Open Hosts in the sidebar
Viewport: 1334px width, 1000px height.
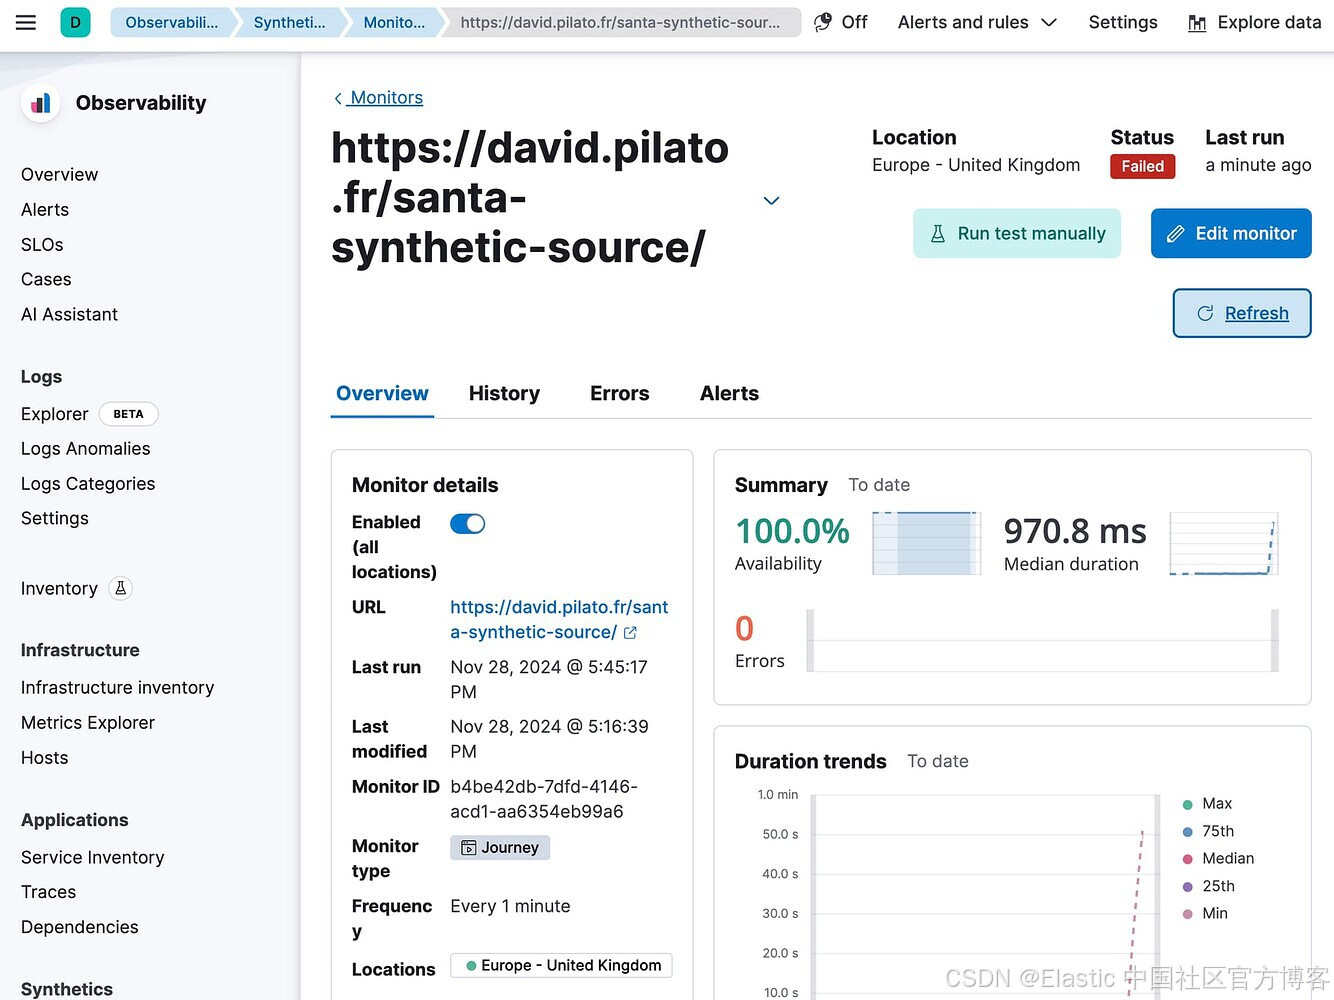coord(45,758)
